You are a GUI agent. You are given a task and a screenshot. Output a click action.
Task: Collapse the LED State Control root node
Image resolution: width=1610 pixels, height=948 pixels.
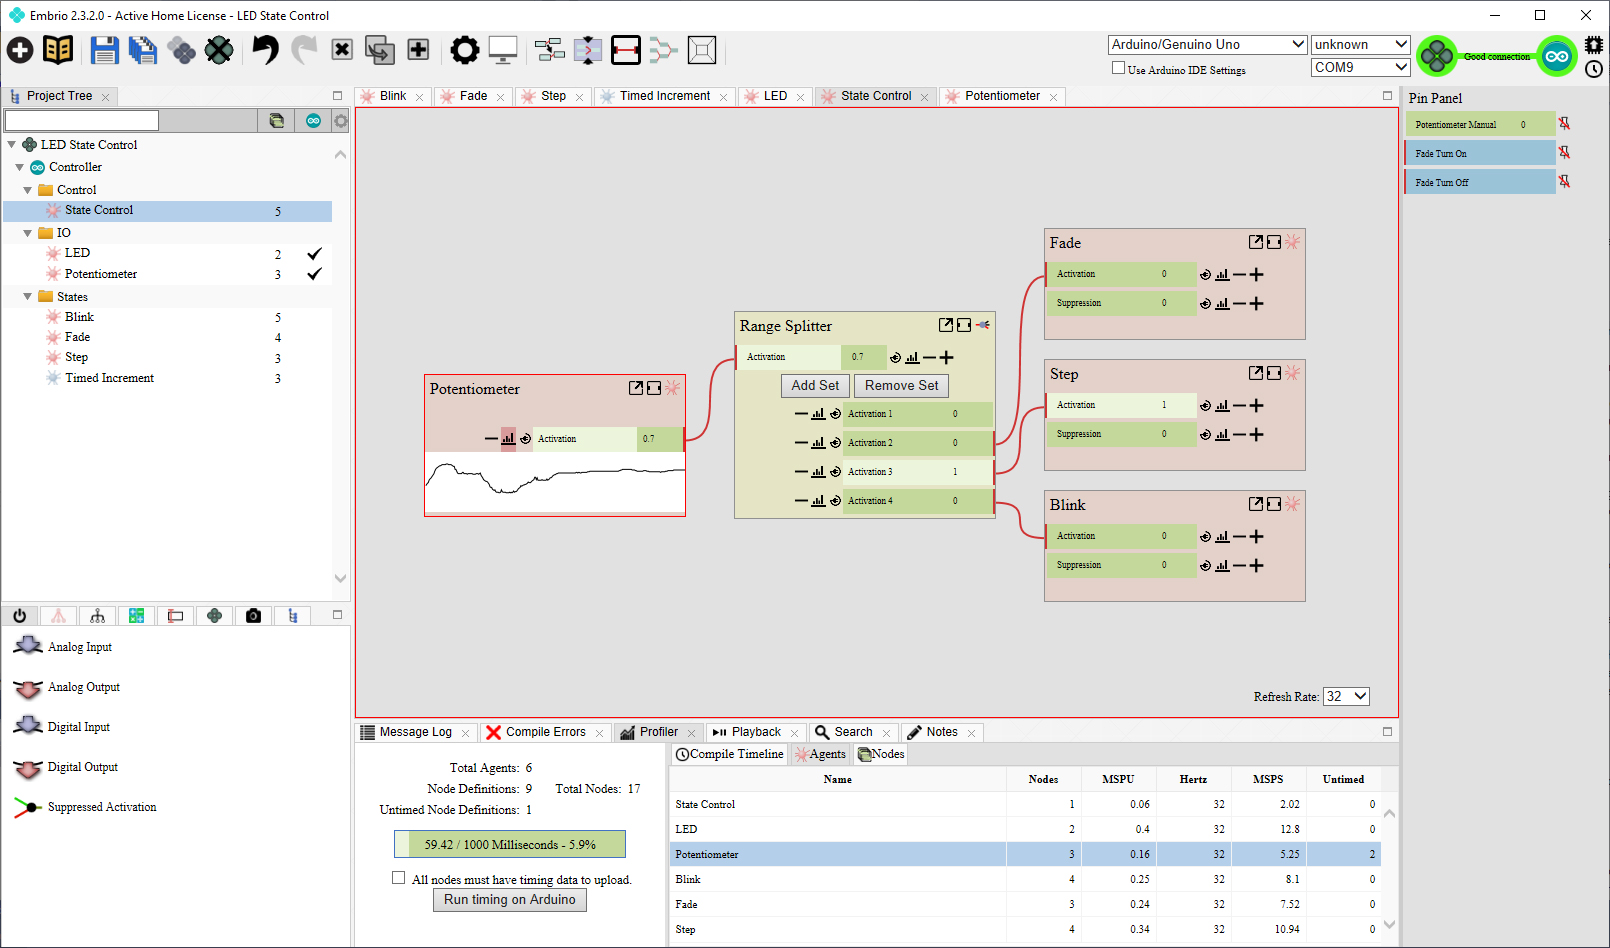click(12, 144)
